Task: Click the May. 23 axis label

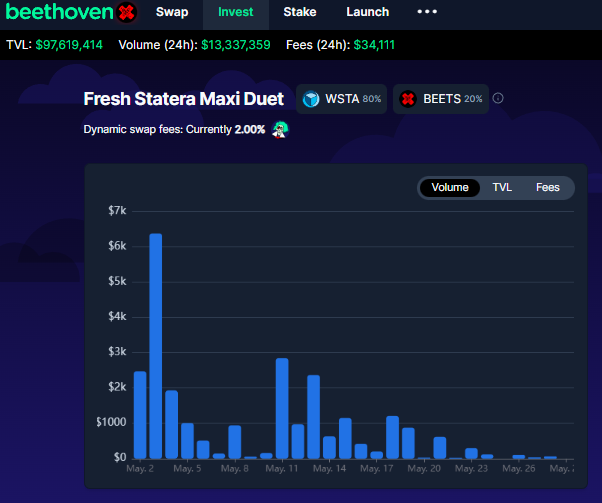Action: coord(471,468)
